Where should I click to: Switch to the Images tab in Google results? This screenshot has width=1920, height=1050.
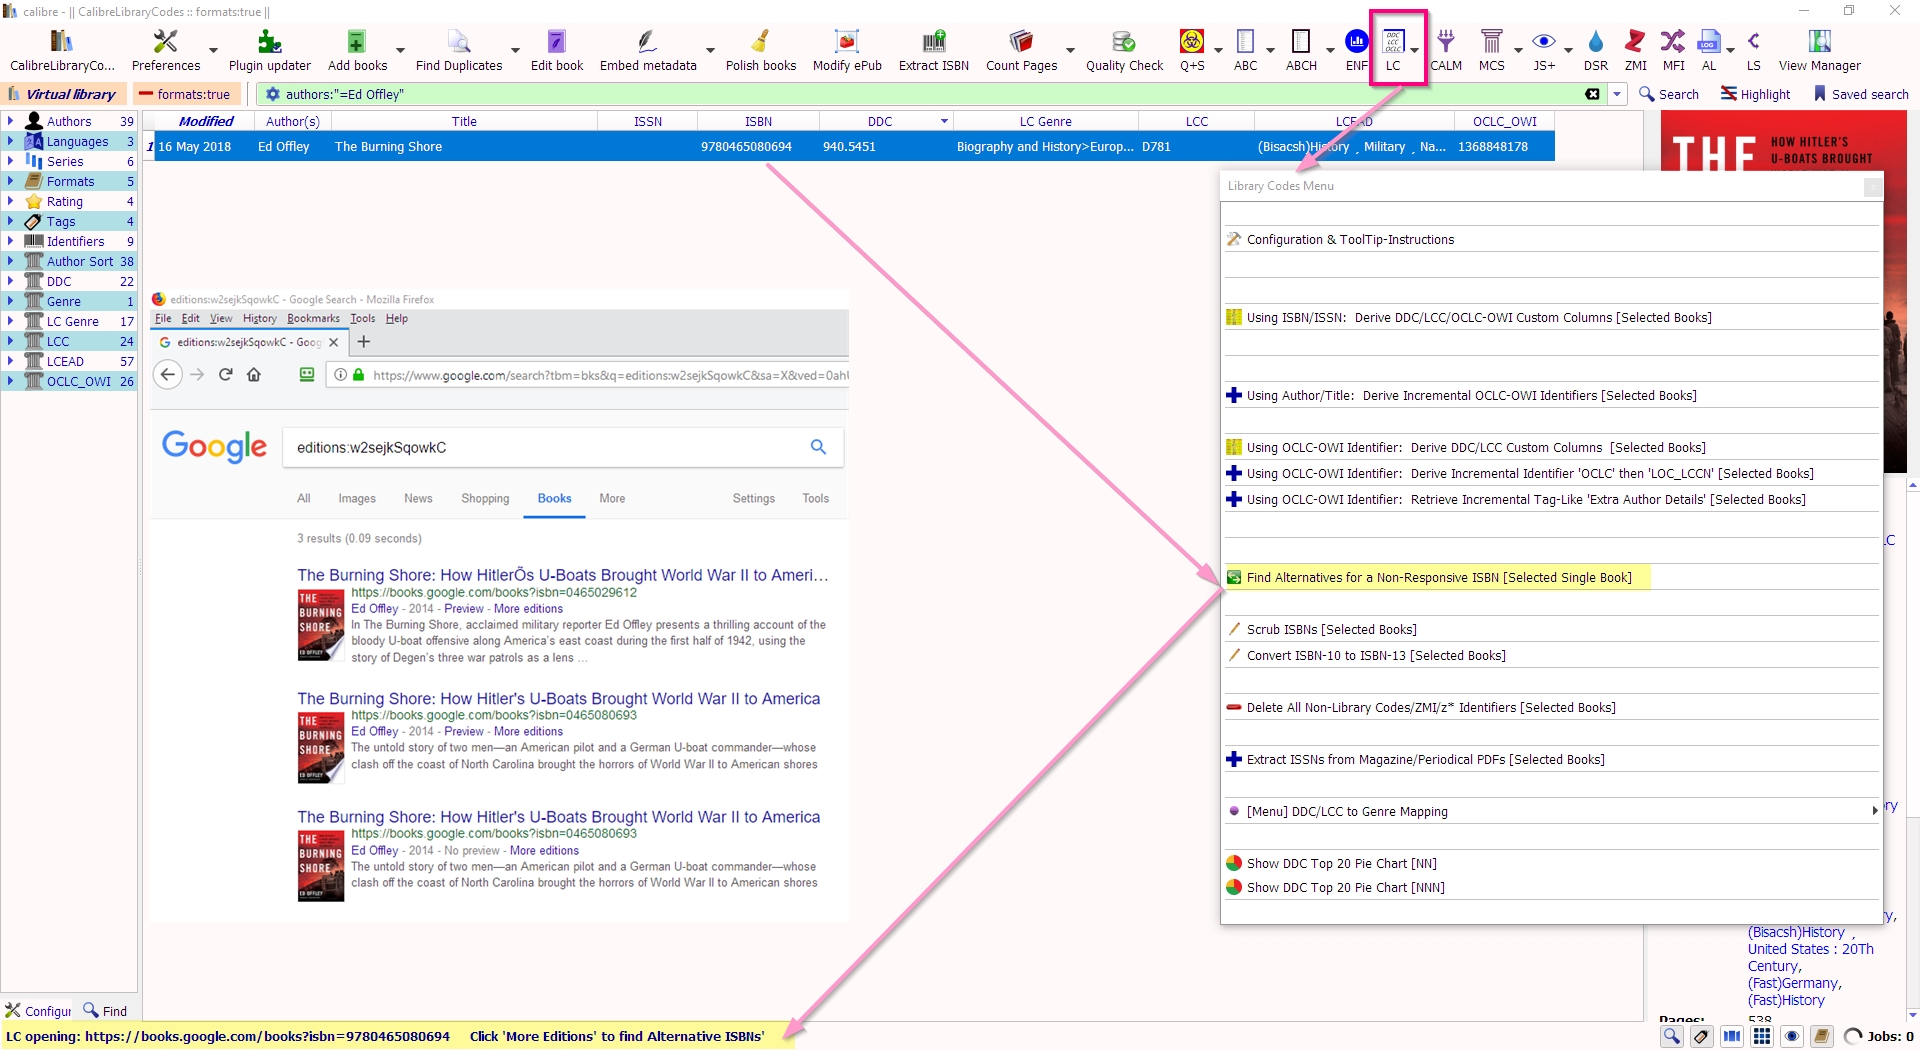(x=357, y=499)
